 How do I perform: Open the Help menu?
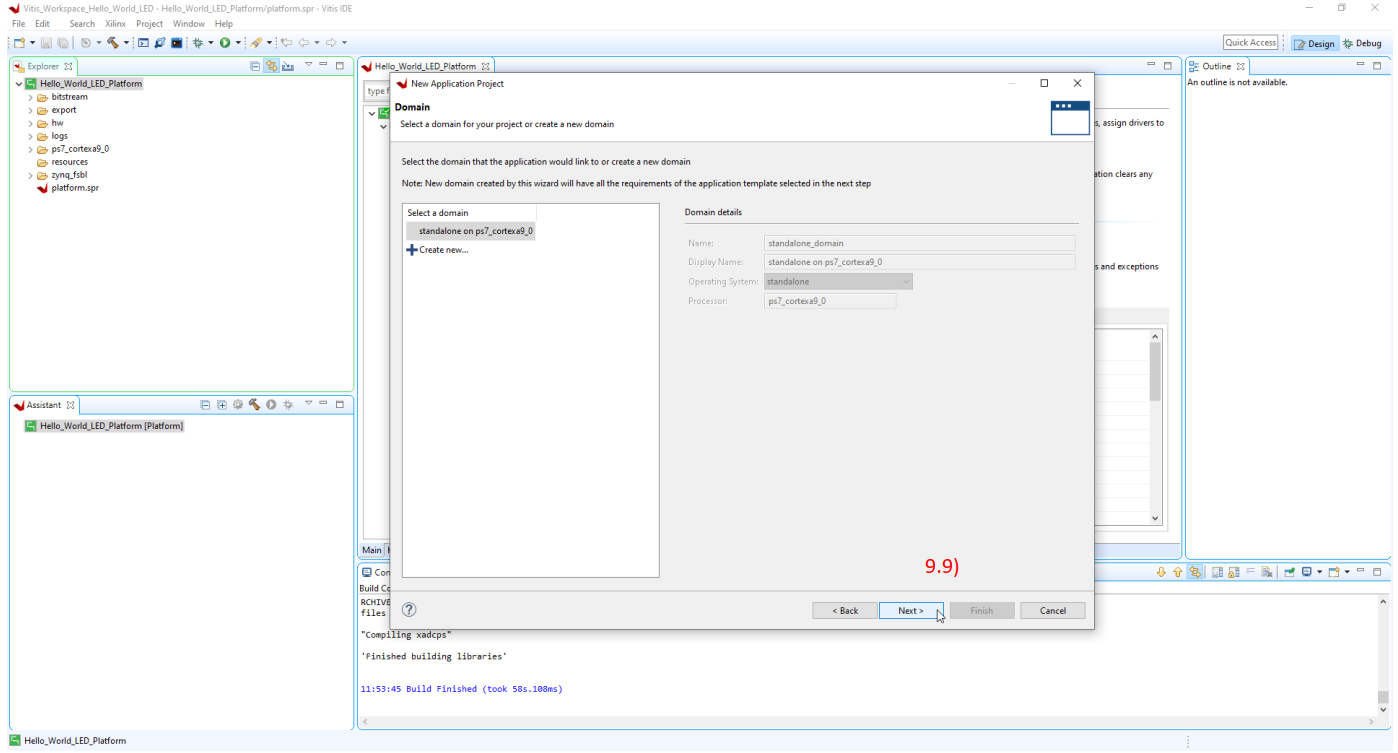click(x=223, y=24)
